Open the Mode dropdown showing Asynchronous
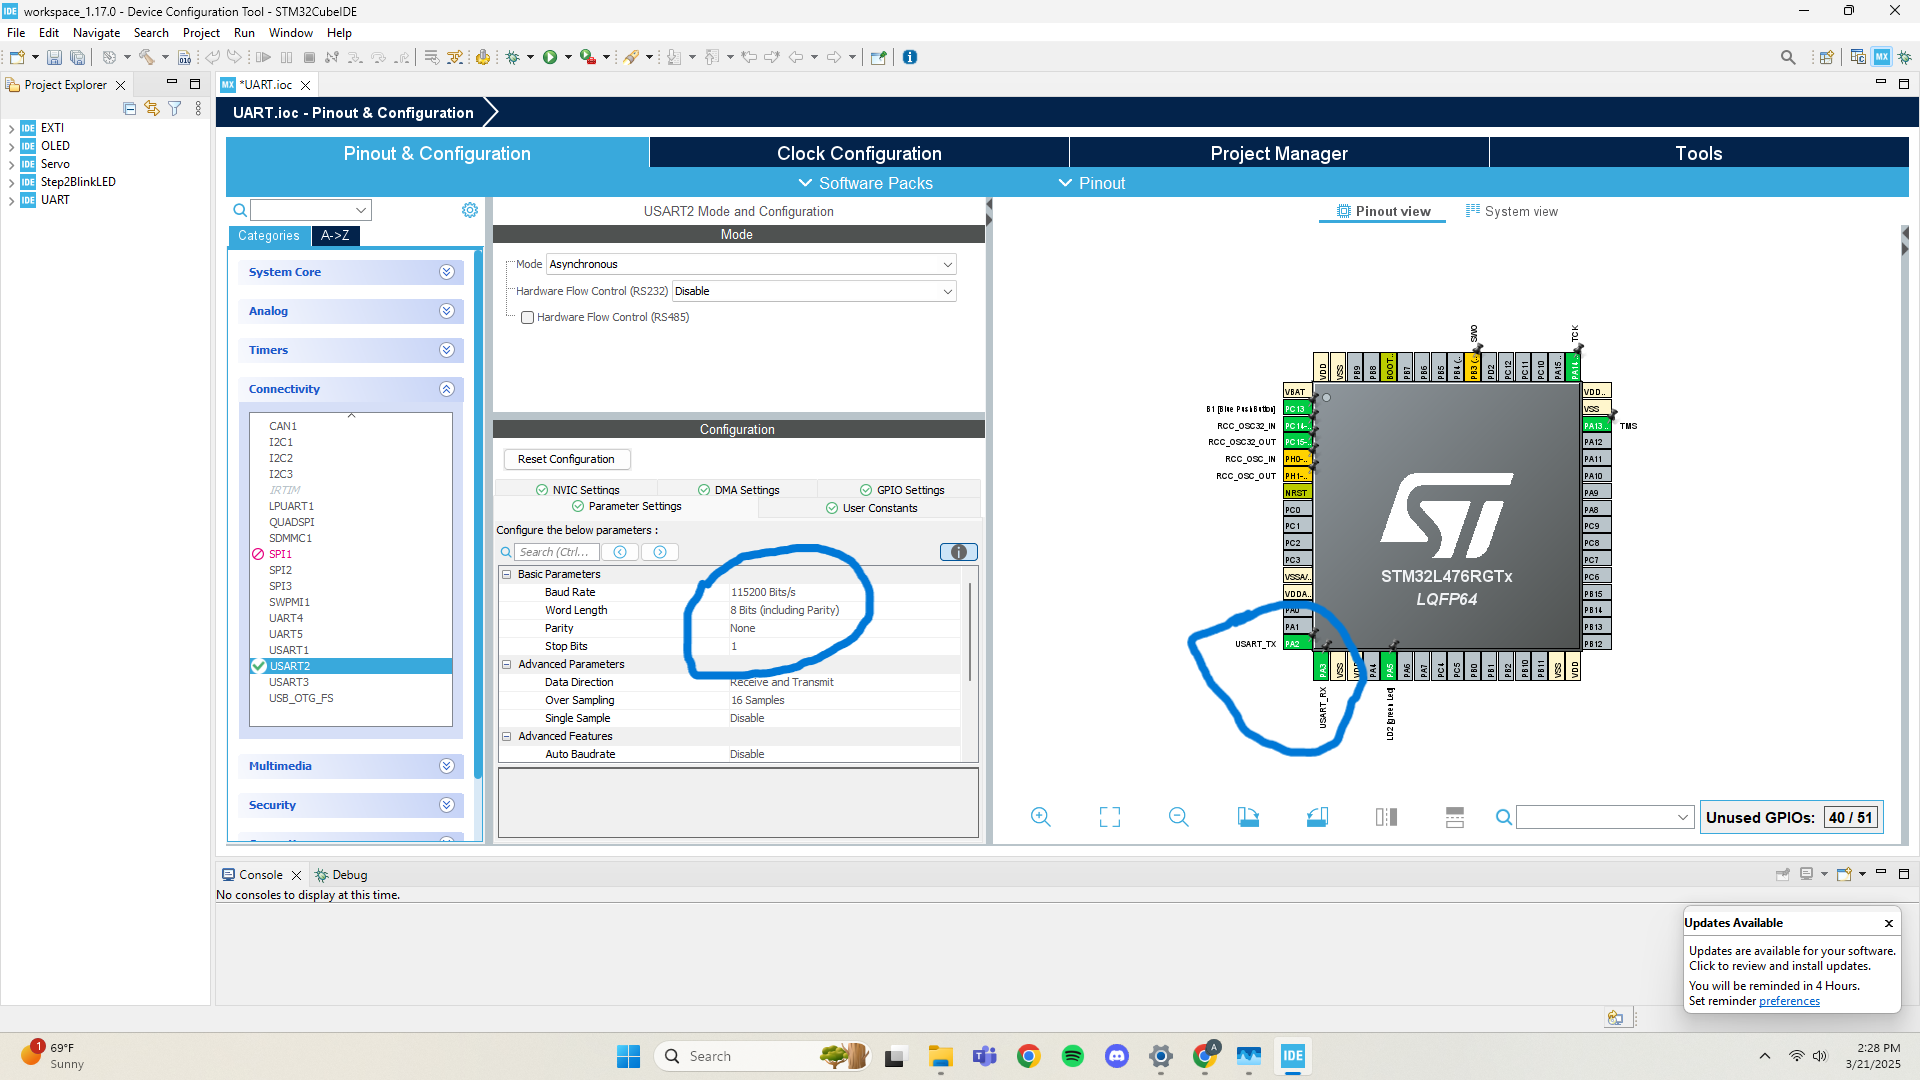 pyautogui.click(x=946, y=264)
